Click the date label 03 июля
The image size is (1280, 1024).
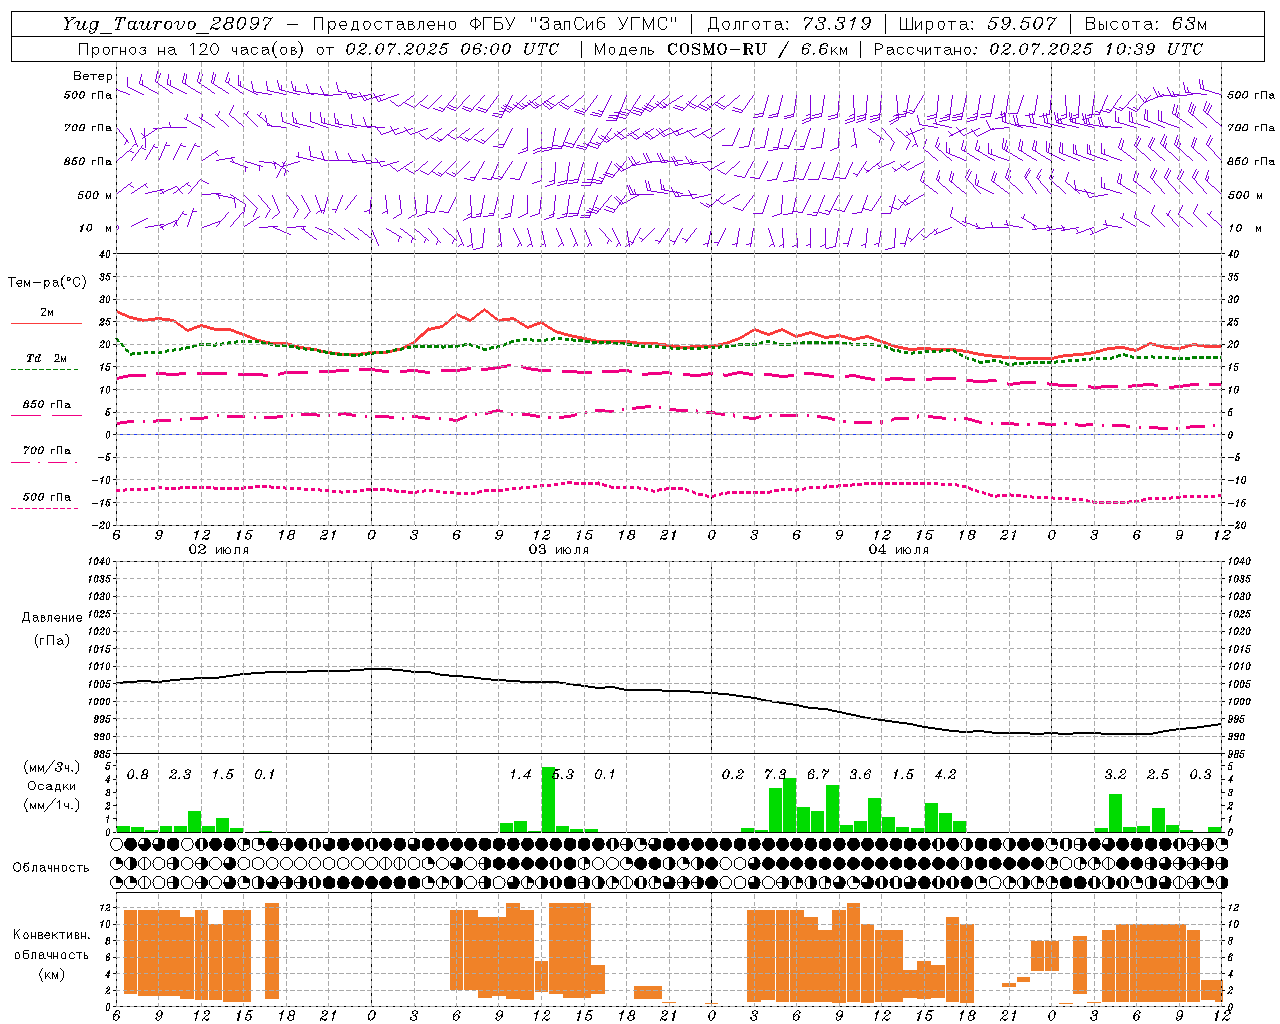559,550
